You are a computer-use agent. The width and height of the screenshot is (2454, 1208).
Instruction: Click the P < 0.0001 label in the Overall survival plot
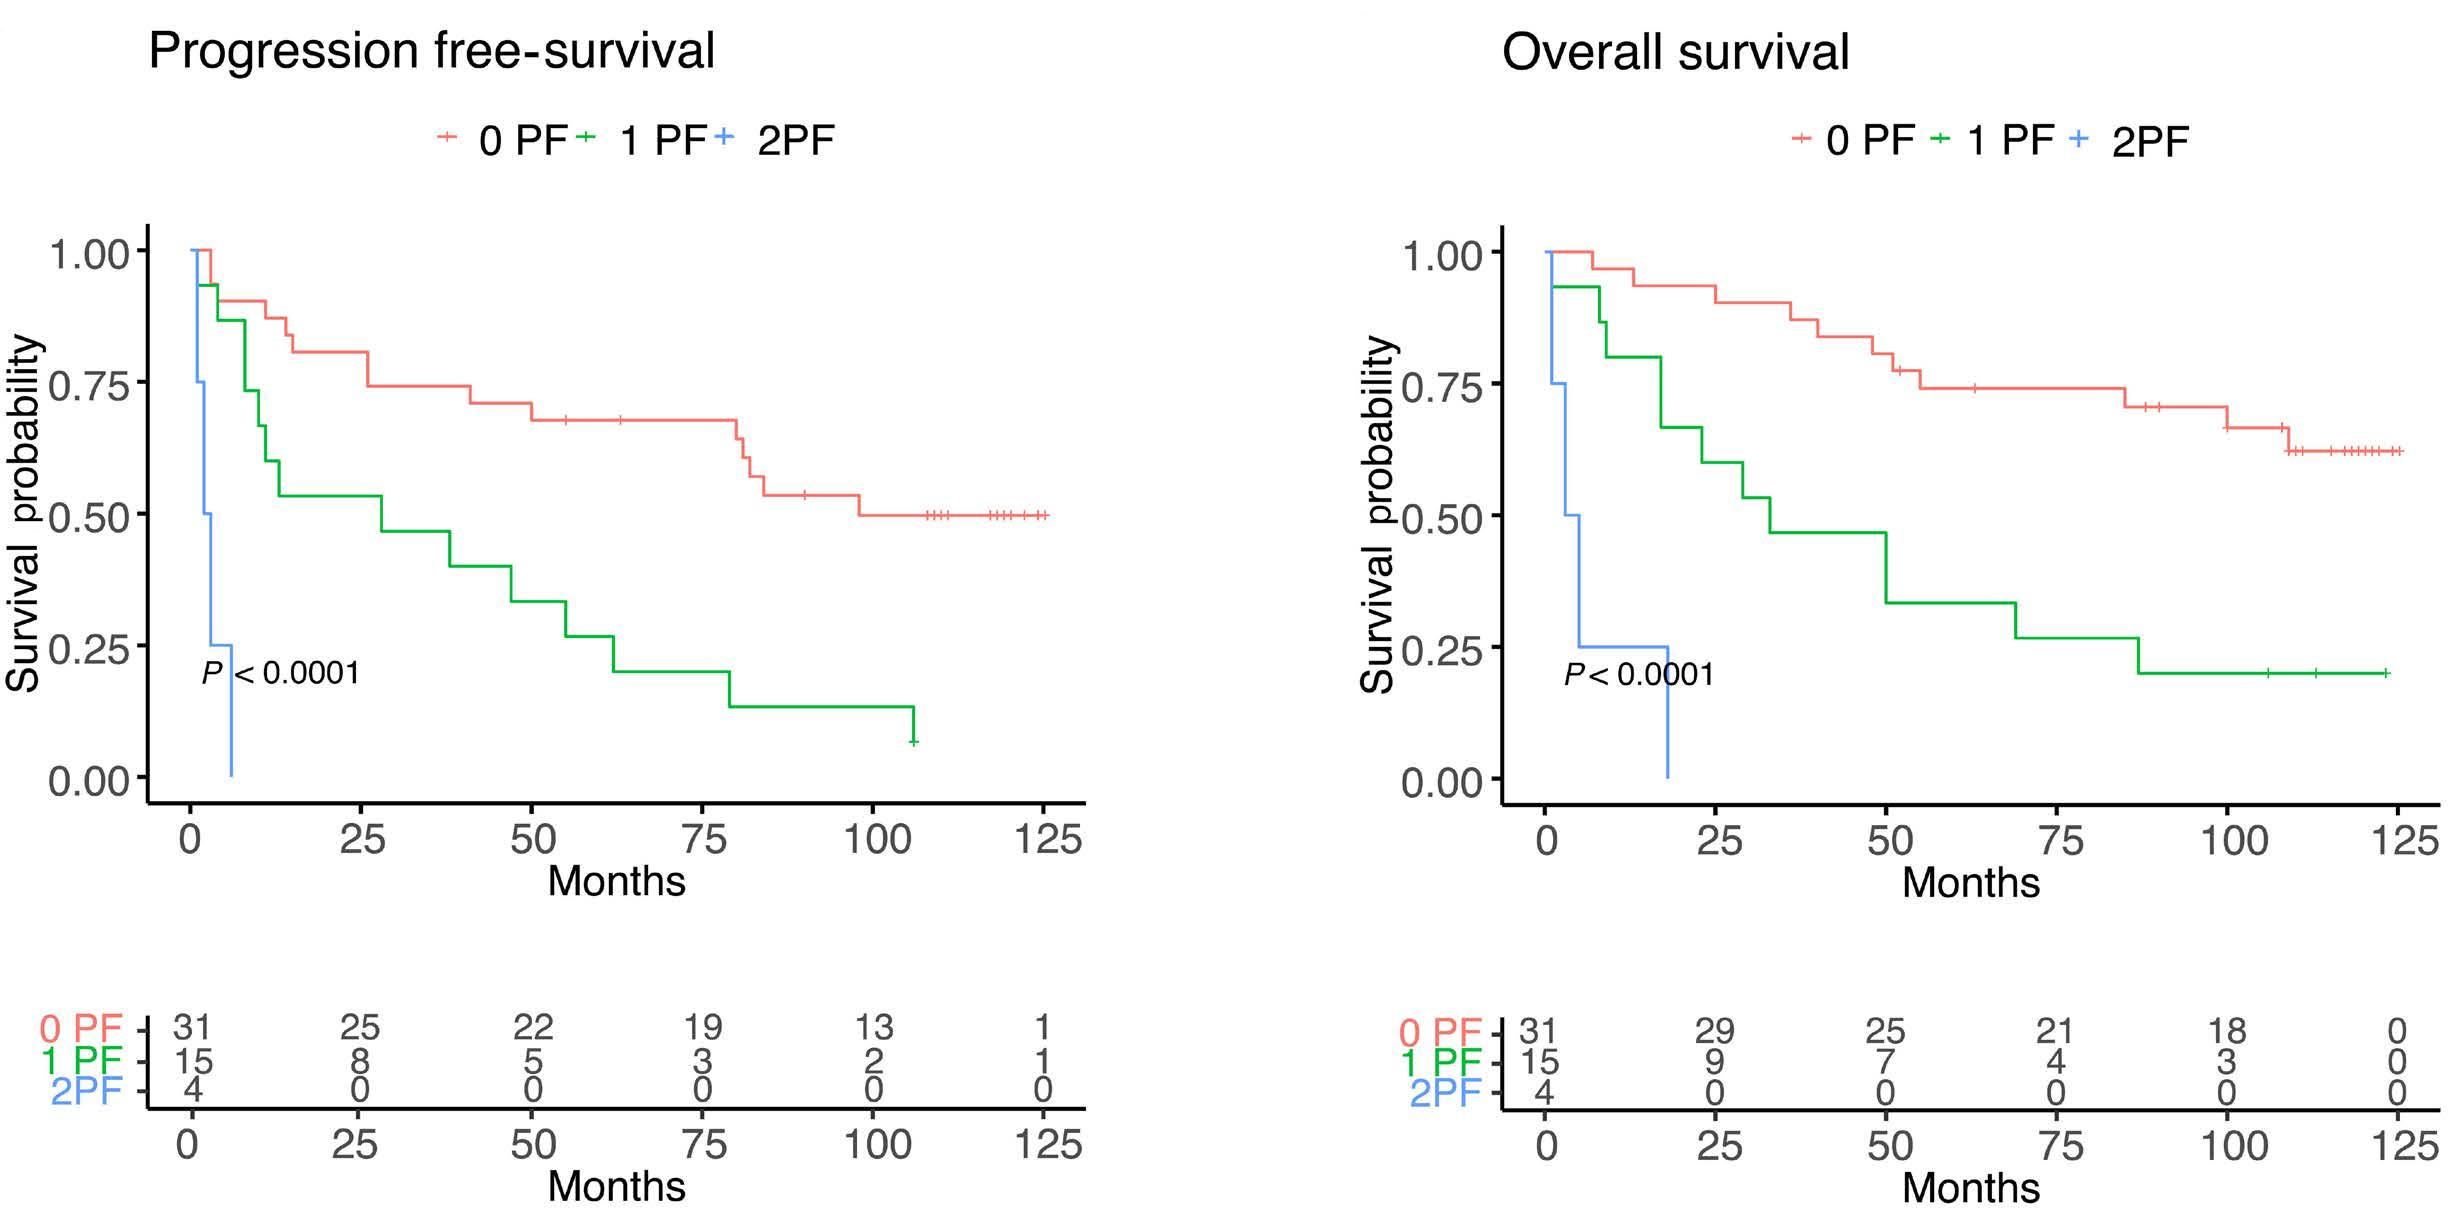pos(1639,675)
